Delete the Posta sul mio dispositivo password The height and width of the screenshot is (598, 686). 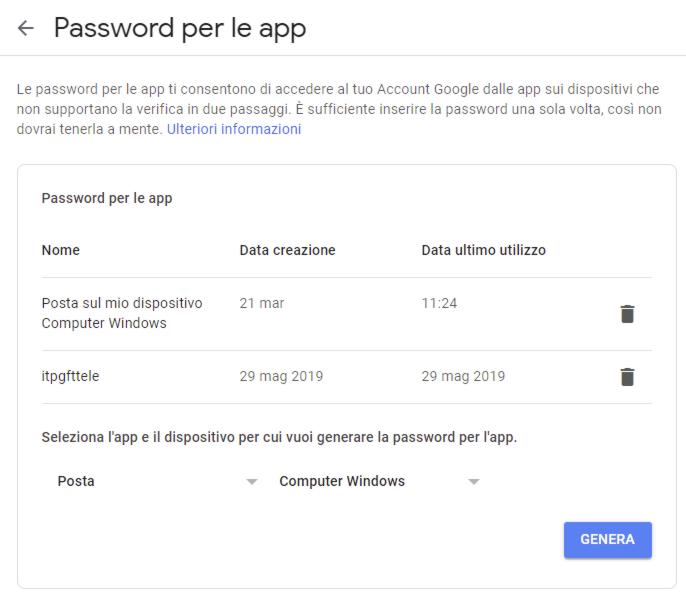pyautogui.click(x=627, y=314)
